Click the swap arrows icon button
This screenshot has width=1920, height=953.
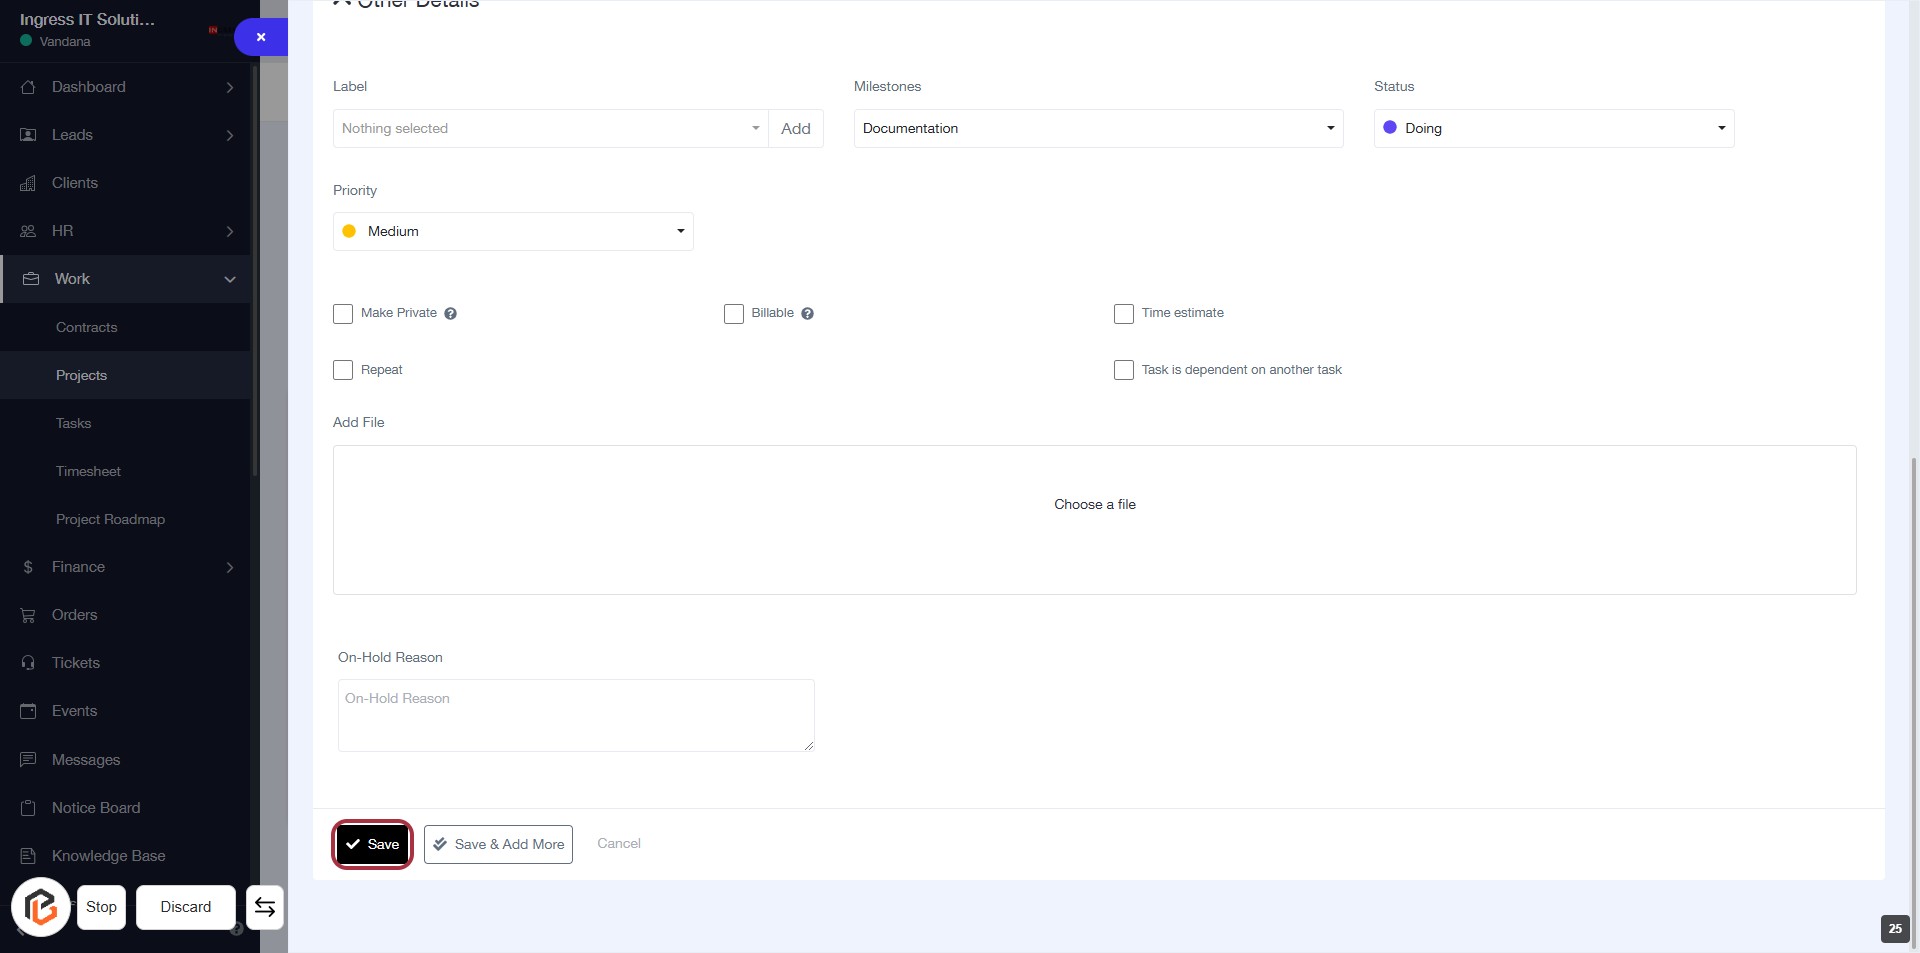point(265,907)
